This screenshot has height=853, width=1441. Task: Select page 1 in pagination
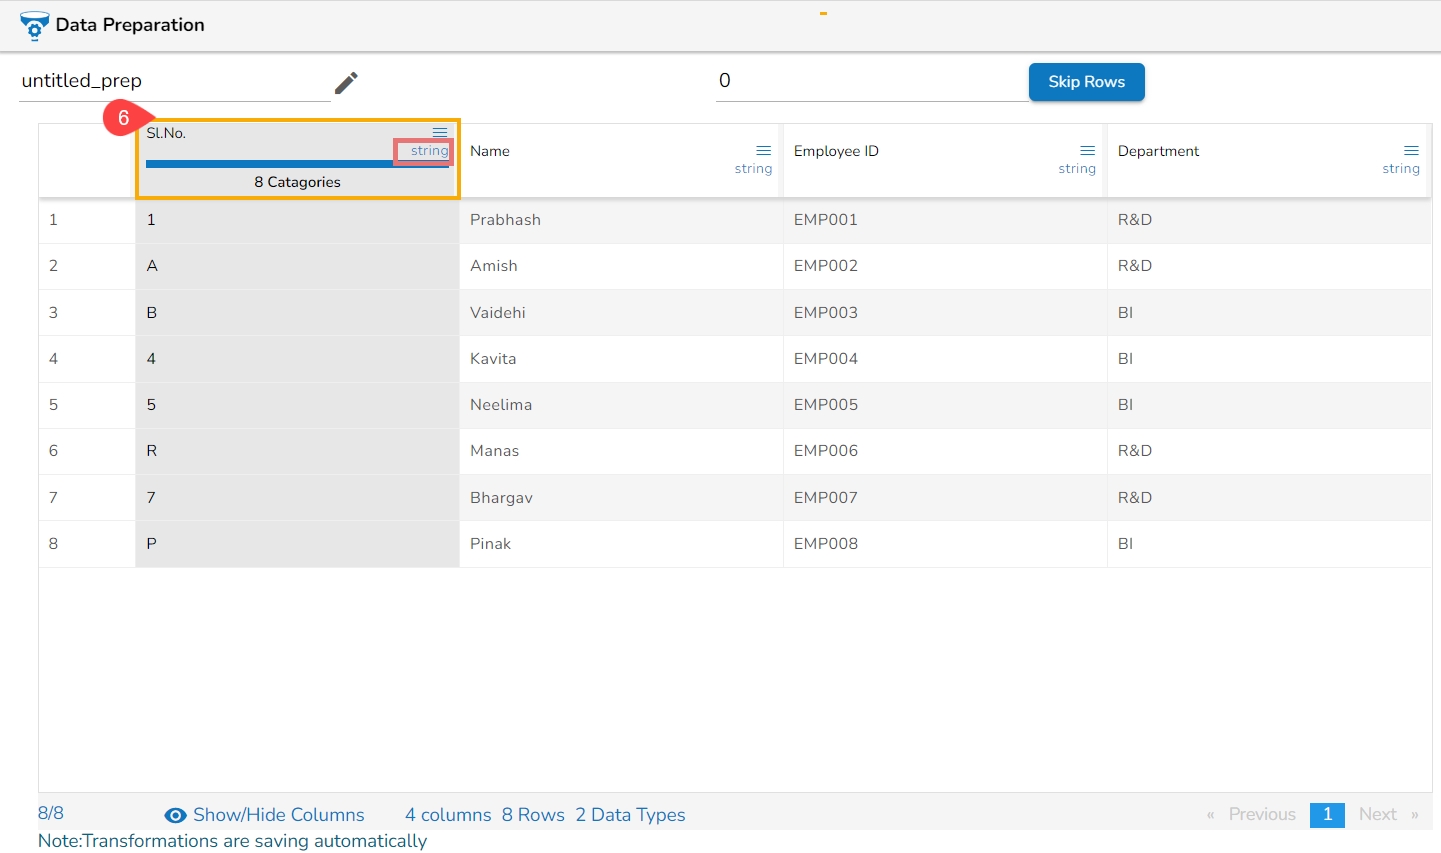tap(1327, 814)
